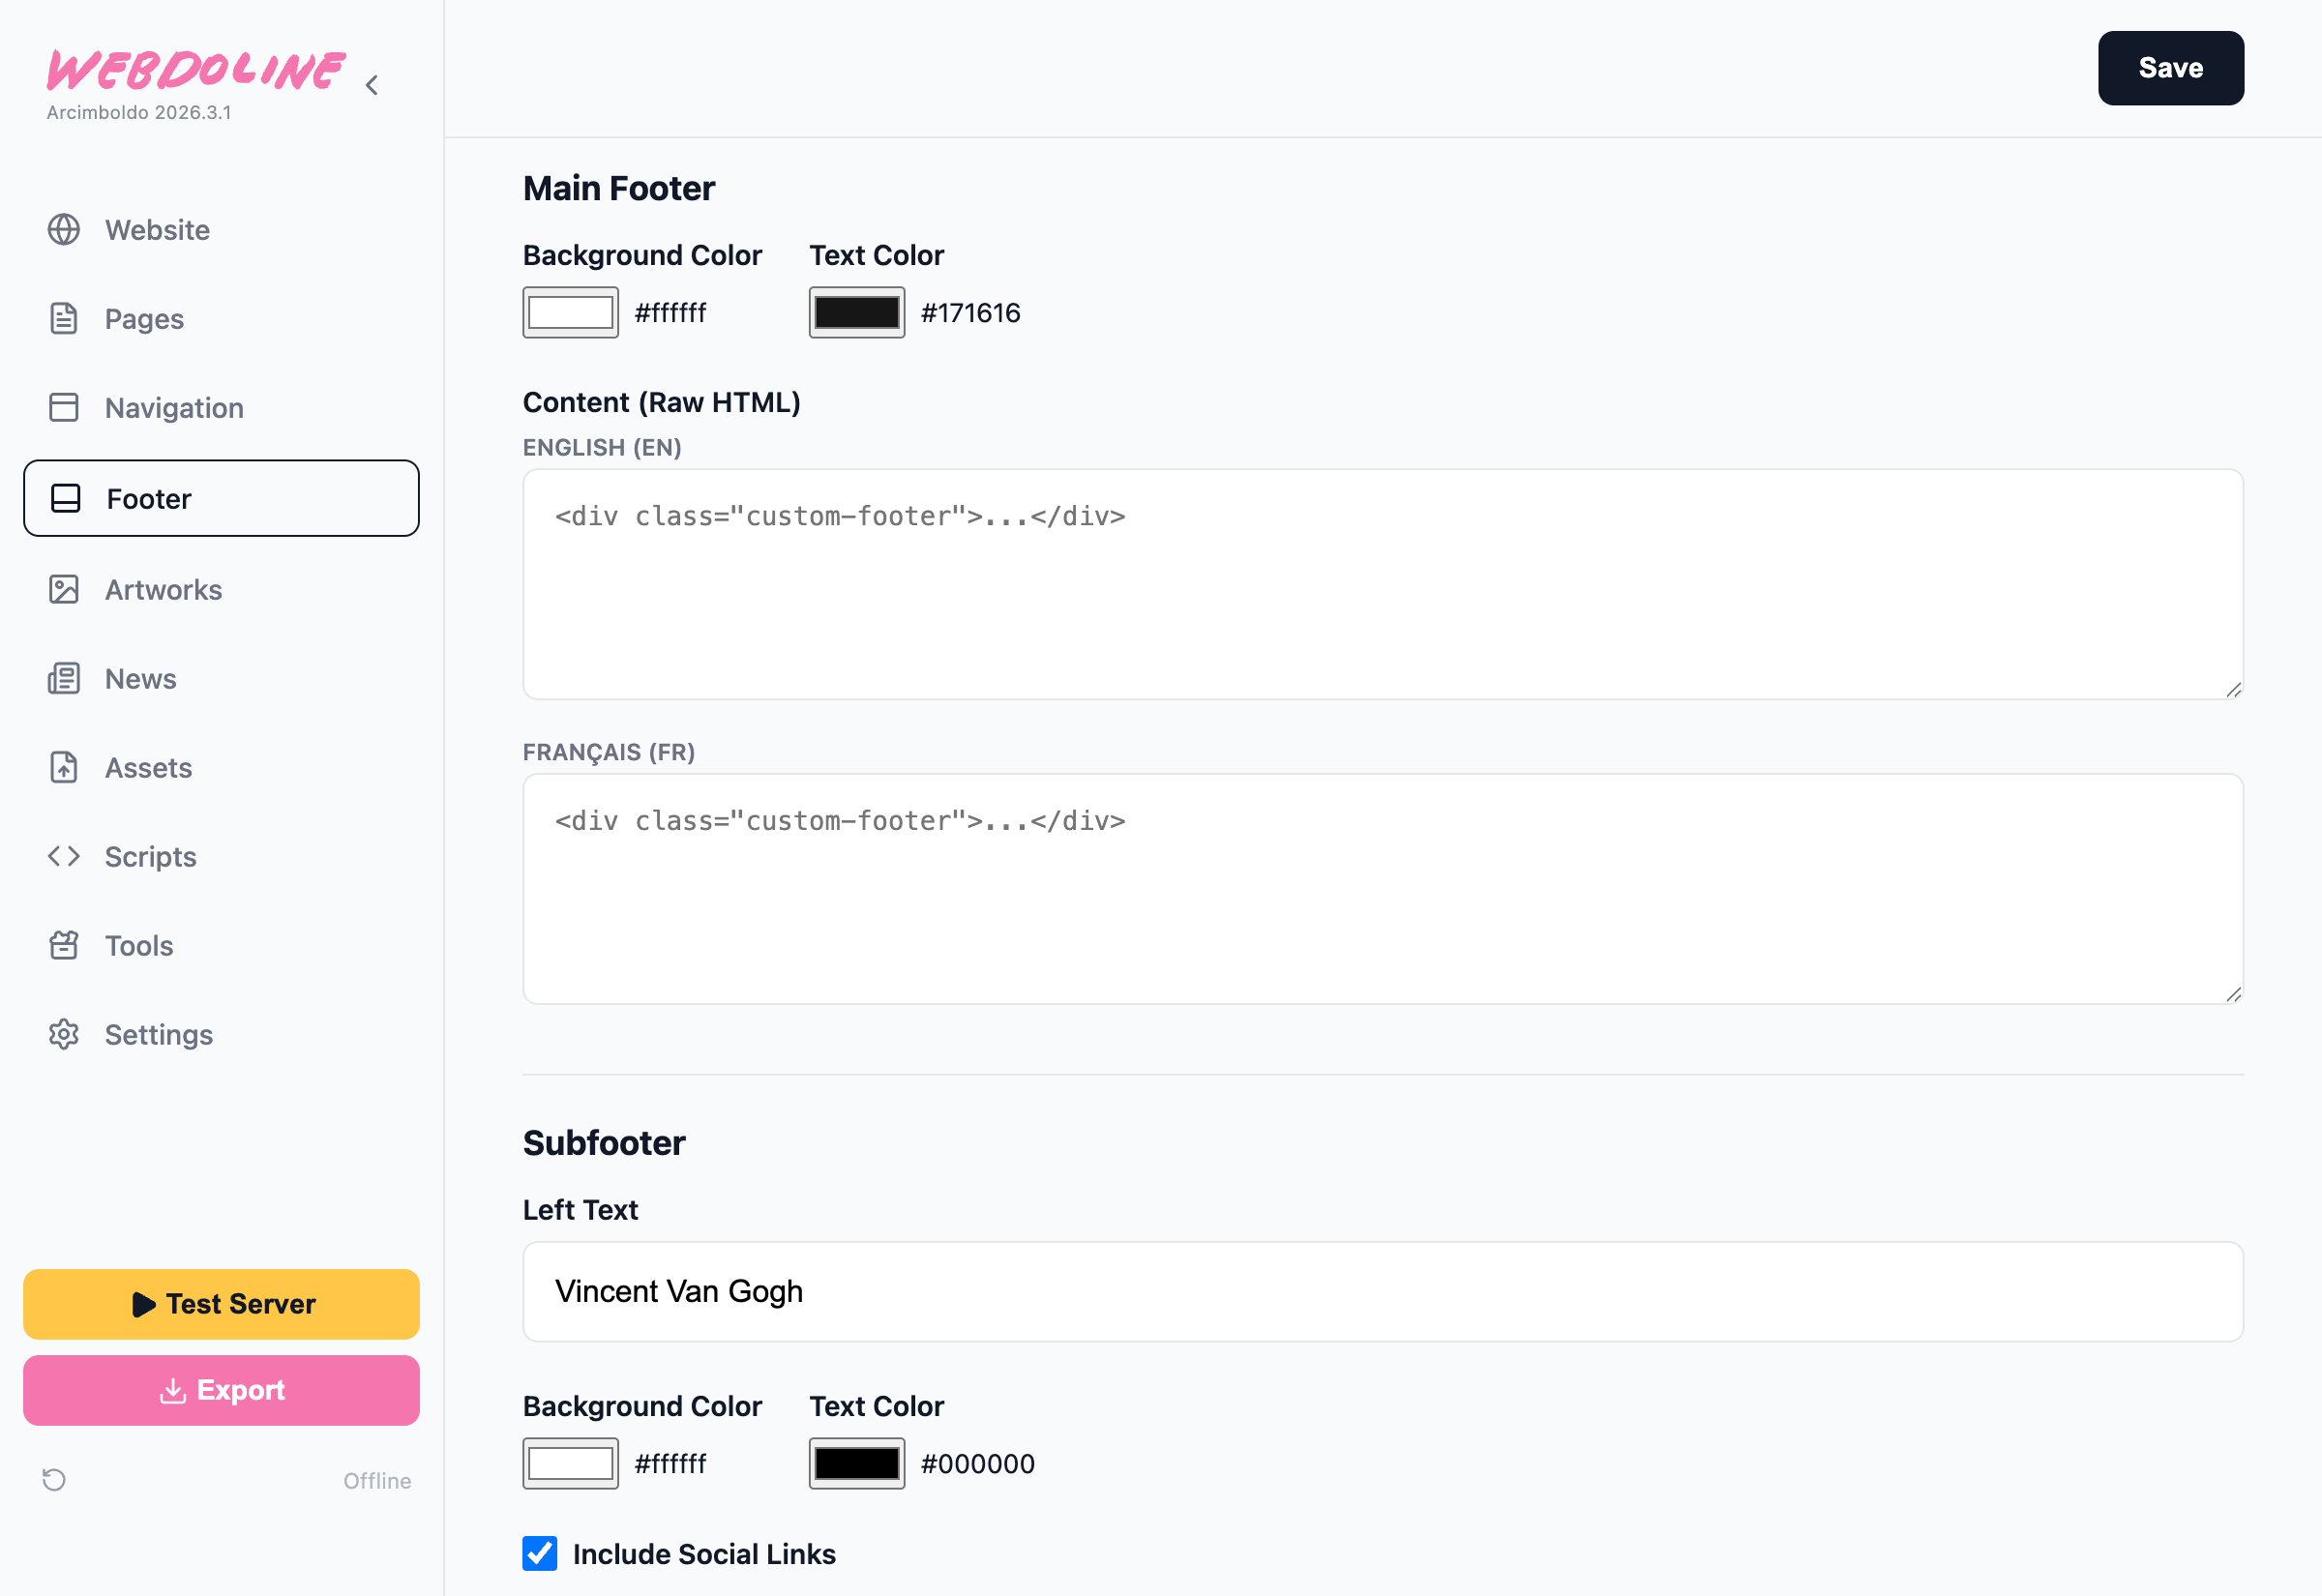Open the Tools menu item
Viewport: 2322px width, 1596px height.
[x=139, y=946]
